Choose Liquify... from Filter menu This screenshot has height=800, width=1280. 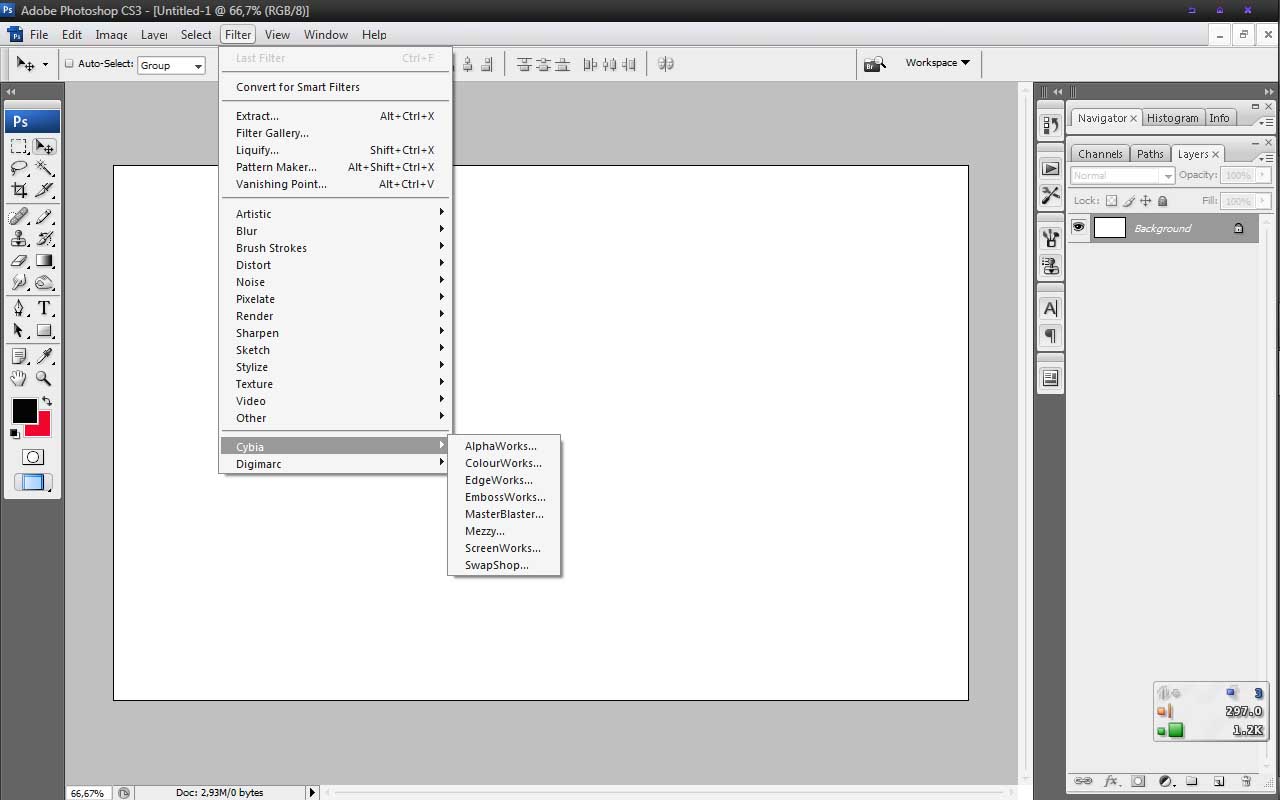(x=335, y=150)
